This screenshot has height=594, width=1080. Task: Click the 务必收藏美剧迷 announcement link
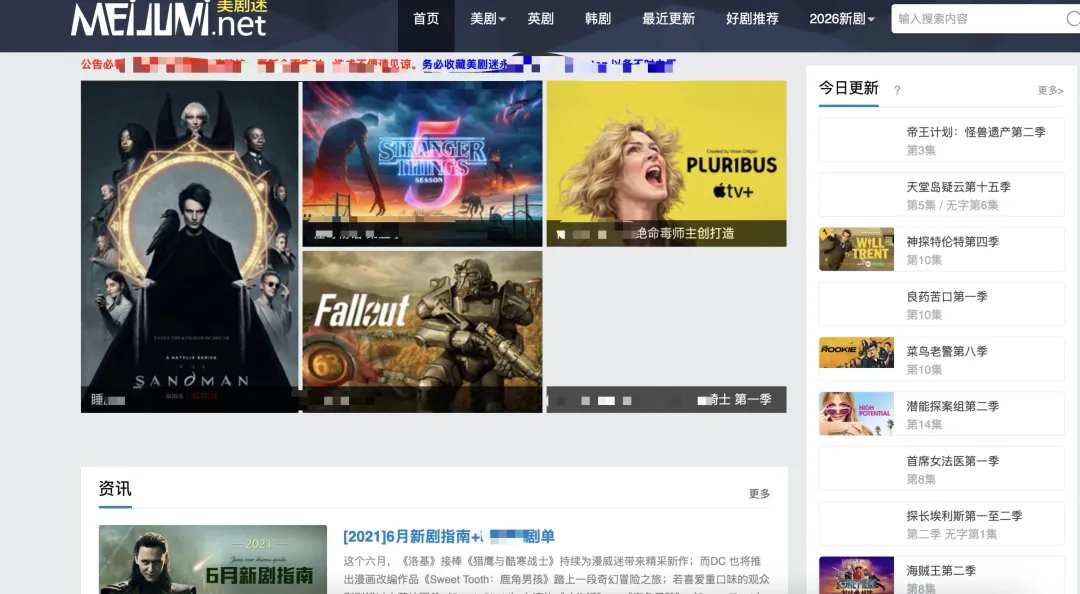pyautogui.click(x=466, y=64)
